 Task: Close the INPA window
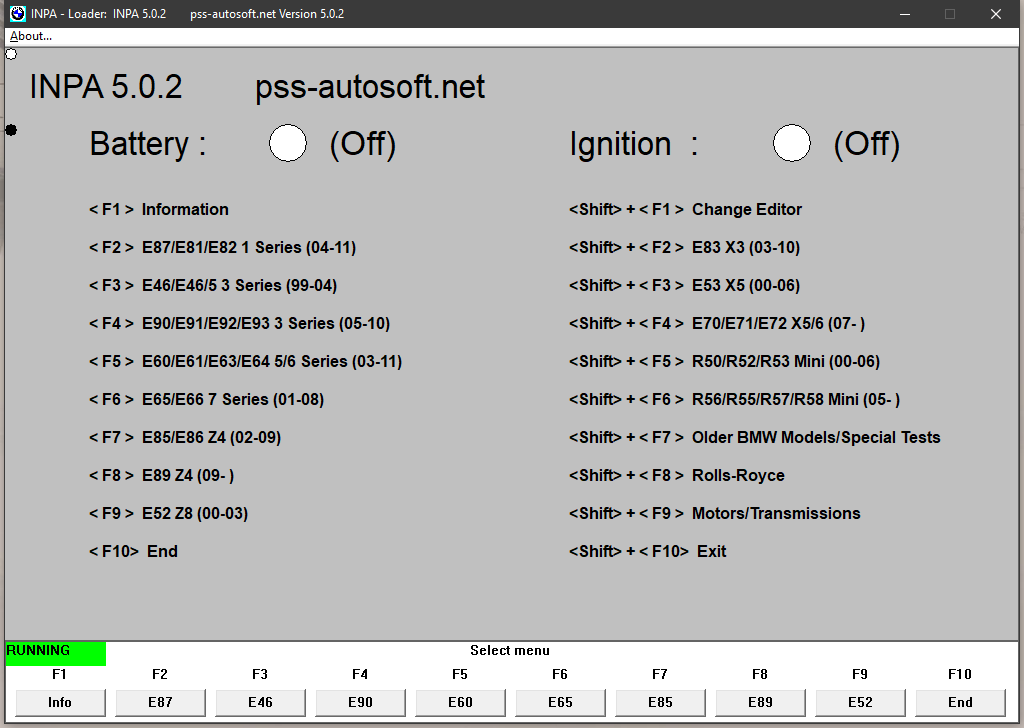[x=995, y=14]
